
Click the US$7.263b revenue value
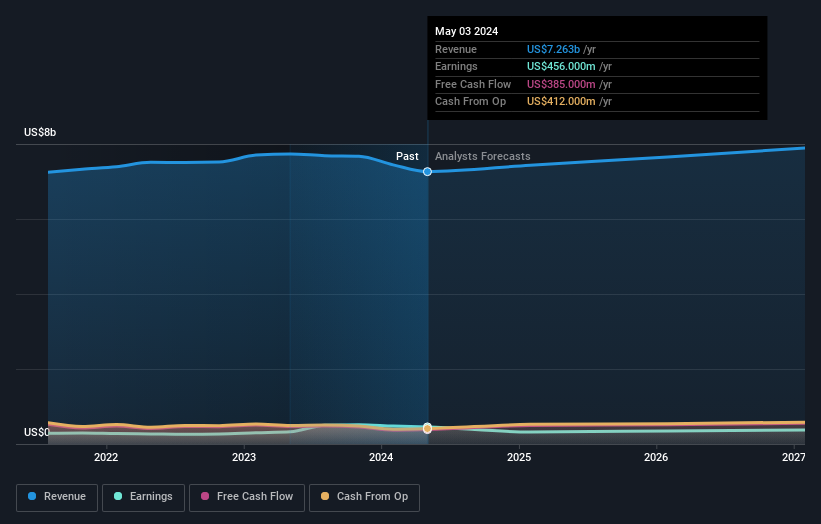pos(553,49)
